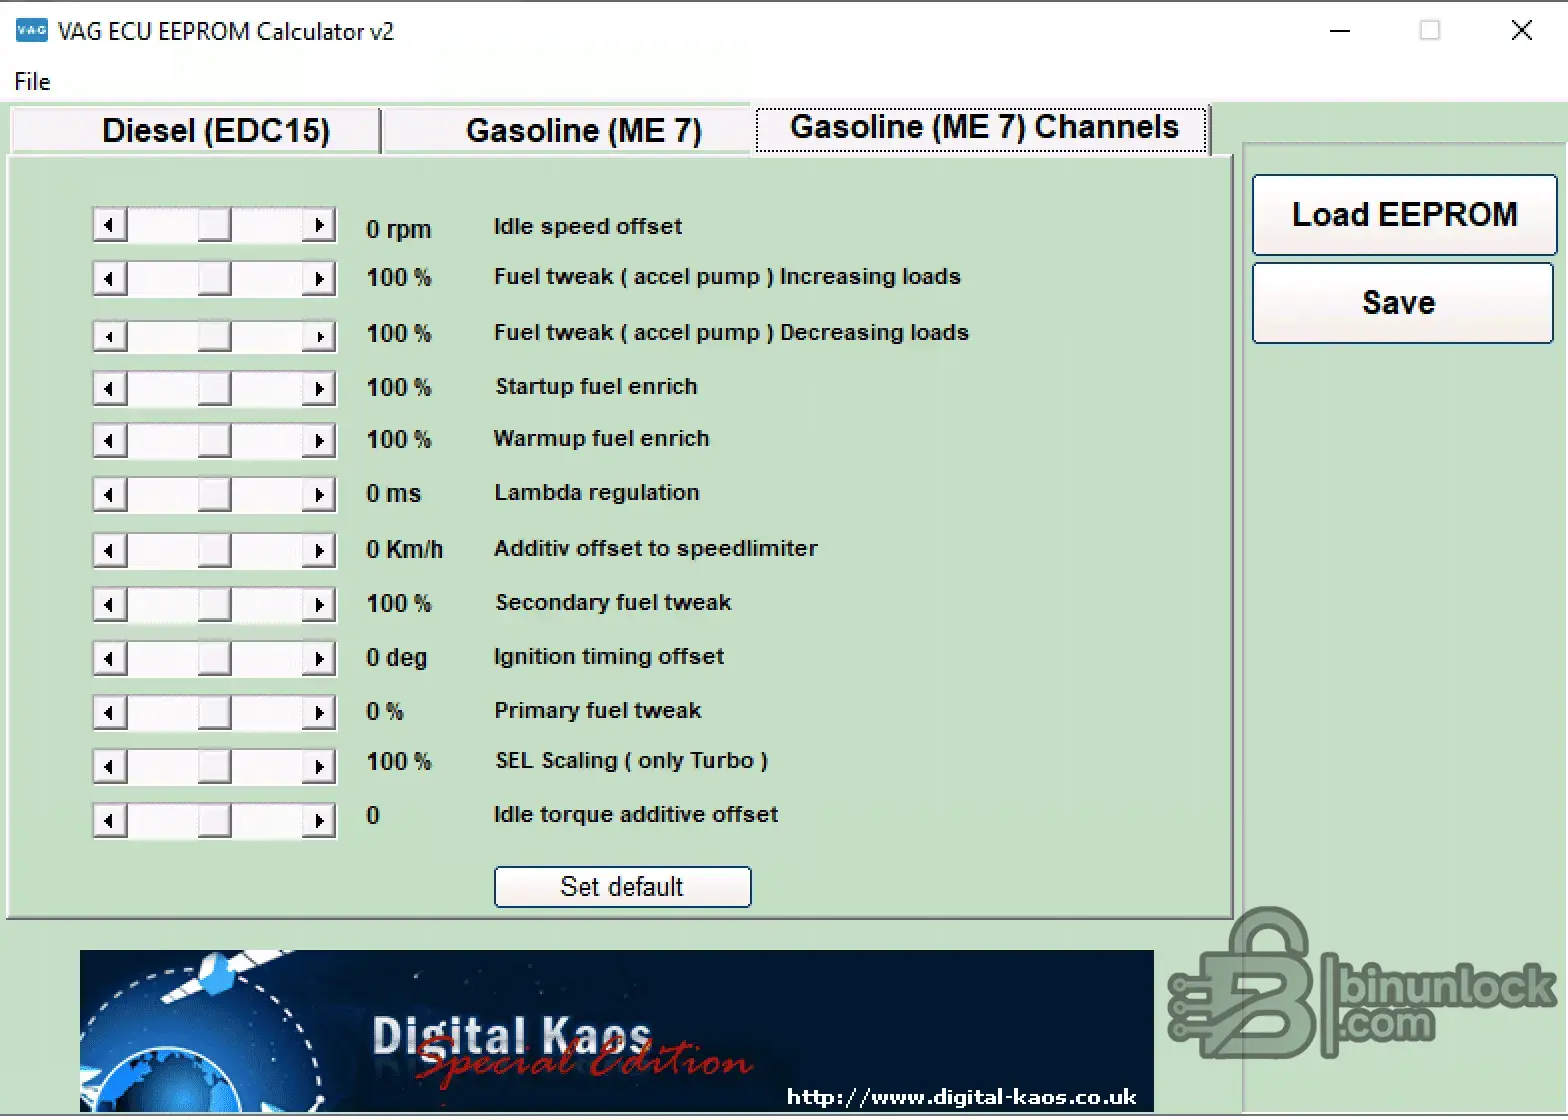1568x1120 pixels.
Task: Click the Startup fuel enrich slider thumb
Action: (214, 388)
